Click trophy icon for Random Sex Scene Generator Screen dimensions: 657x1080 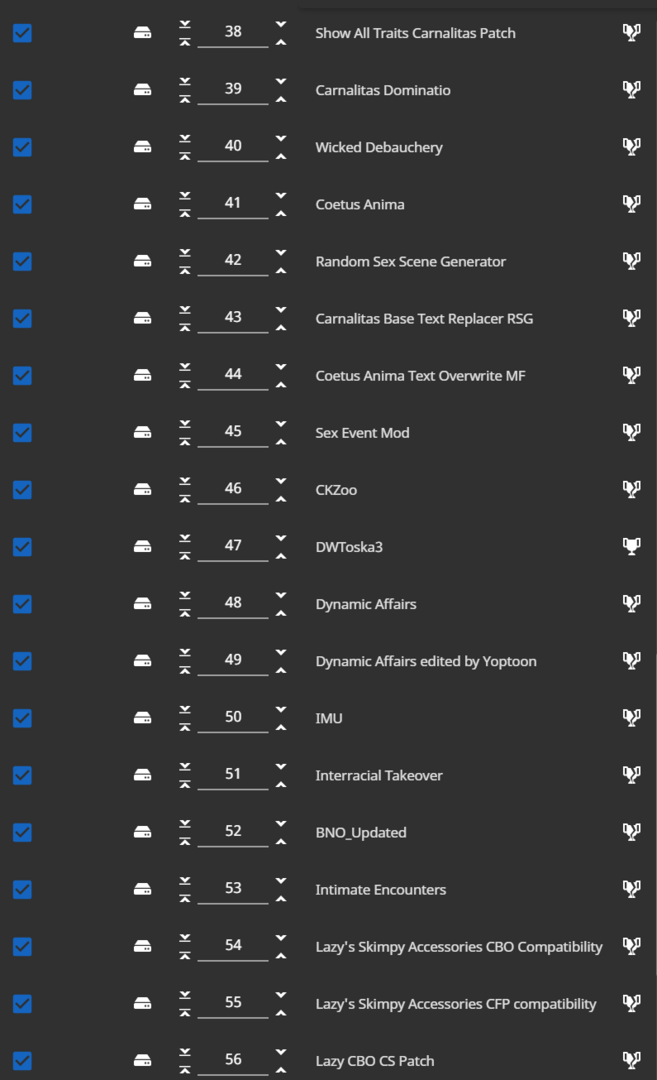(x=632, y=261)
